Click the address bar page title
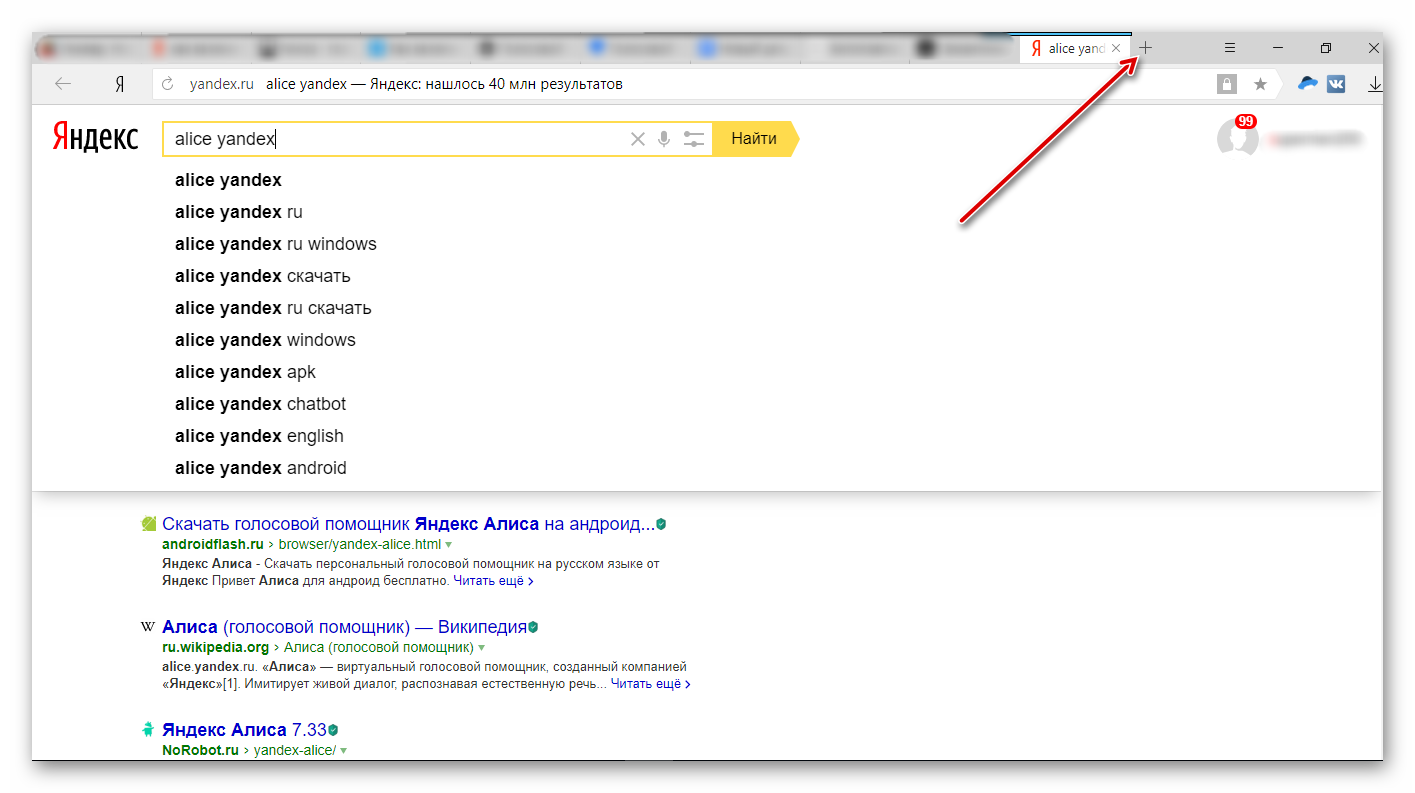1415x793 pixels. (x=444, y=84)
